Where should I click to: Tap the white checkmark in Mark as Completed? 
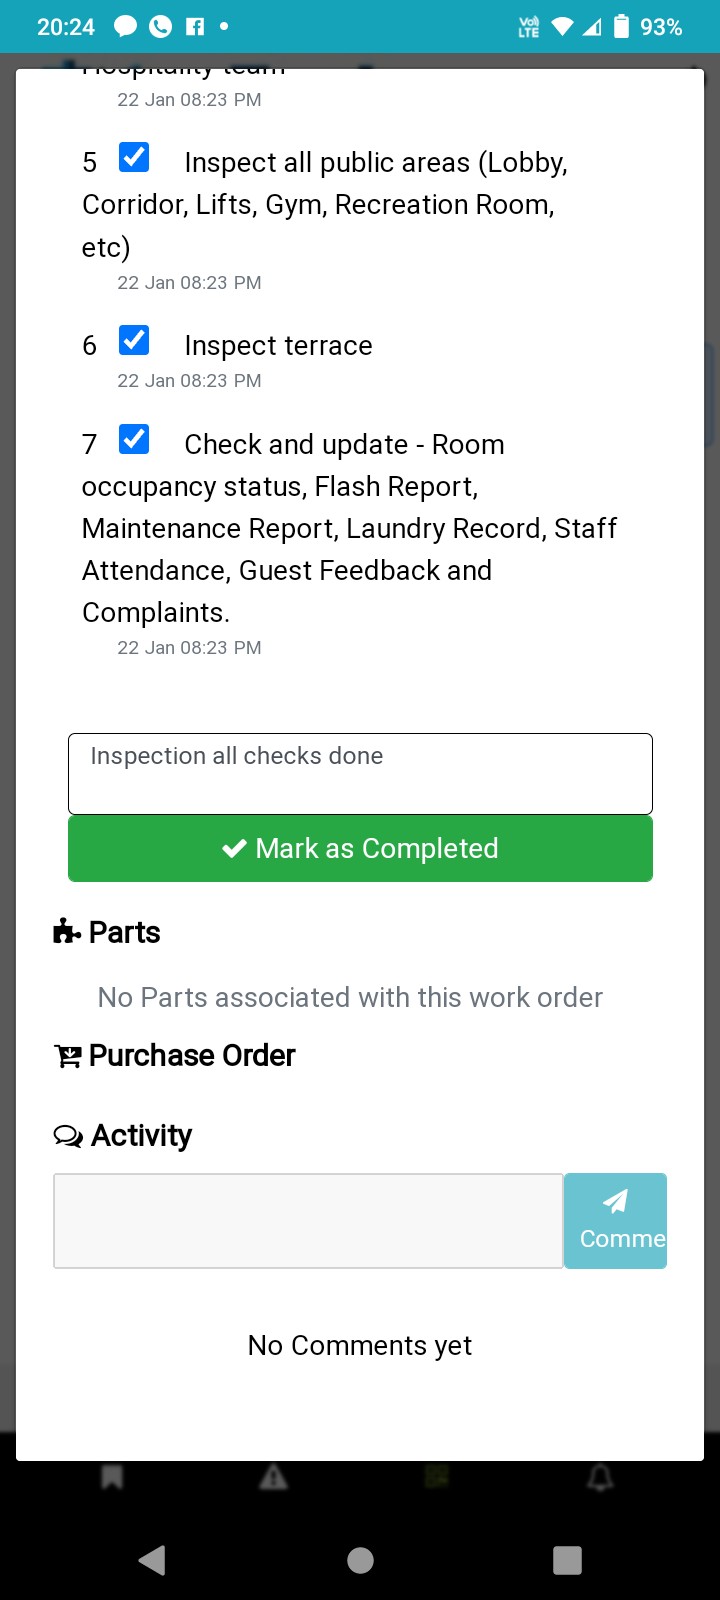(234, 849)
